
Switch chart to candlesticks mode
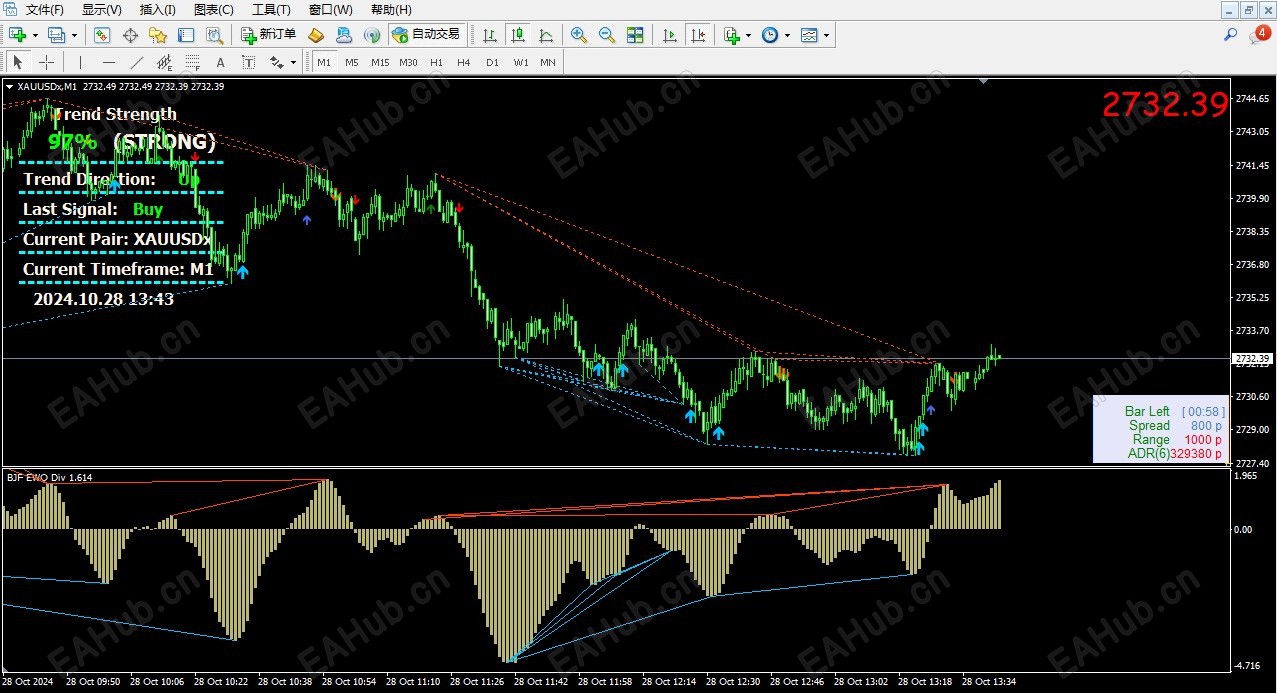(x=518, y=35)
